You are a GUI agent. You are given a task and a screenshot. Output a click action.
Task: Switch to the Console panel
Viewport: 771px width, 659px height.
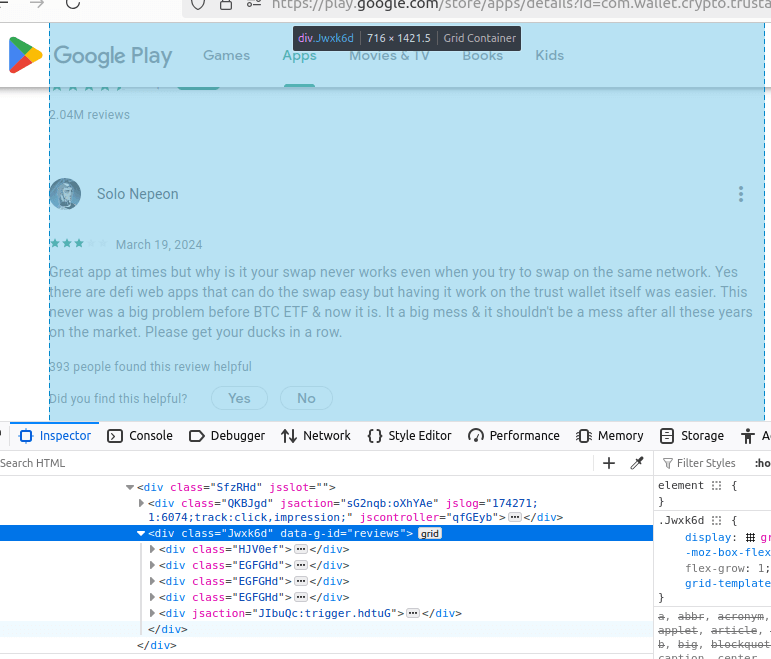[x=140, y=436]
